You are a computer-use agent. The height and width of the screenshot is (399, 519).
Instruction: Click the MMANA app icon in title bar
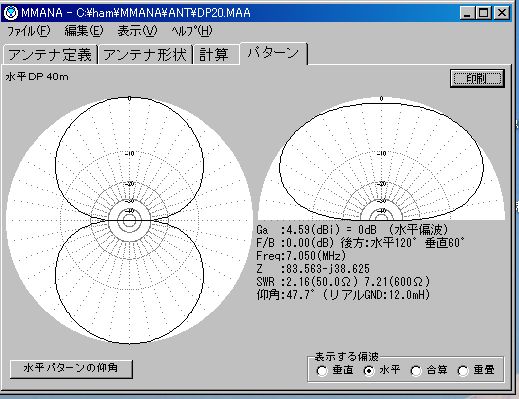[11, 13]
